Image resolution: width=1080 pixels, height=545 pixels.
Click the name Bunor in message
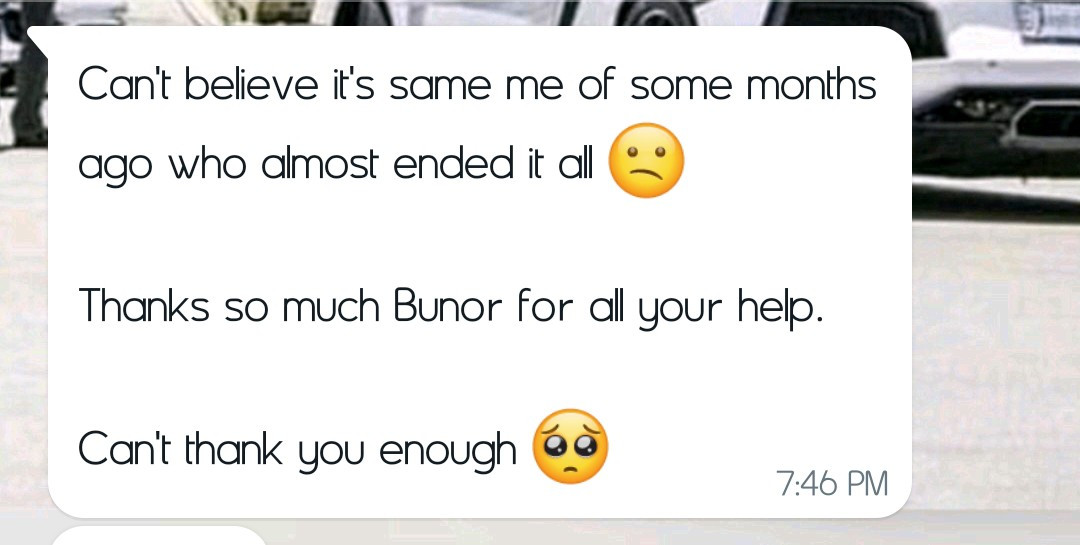[x=448, y=307]
